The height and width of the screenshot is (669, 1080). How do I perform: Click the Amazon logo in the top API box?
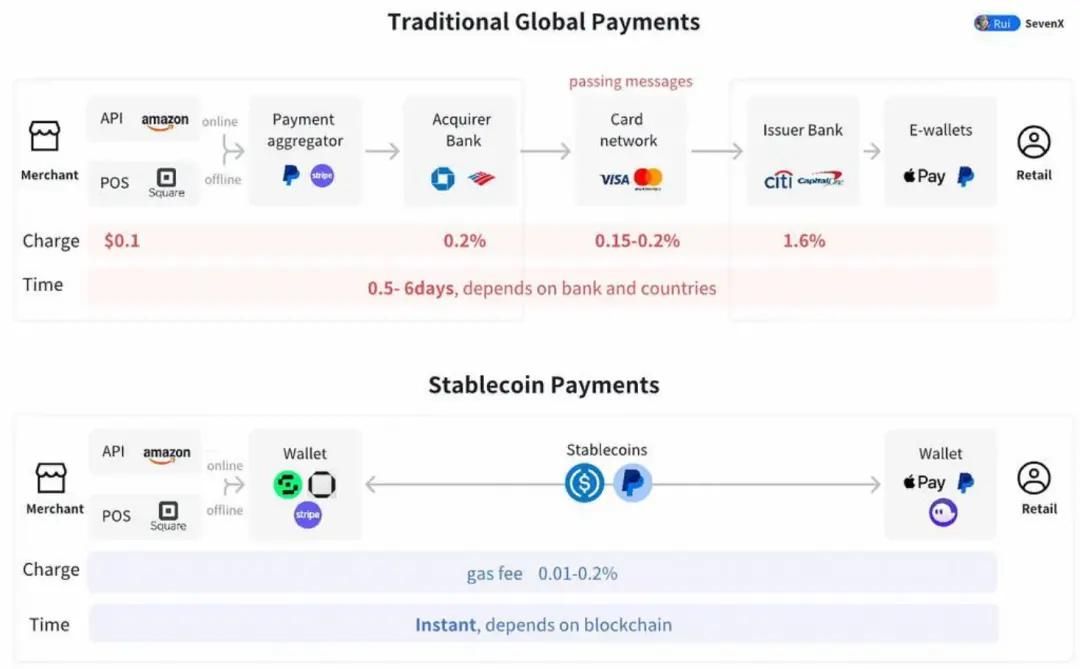point(165,120)
